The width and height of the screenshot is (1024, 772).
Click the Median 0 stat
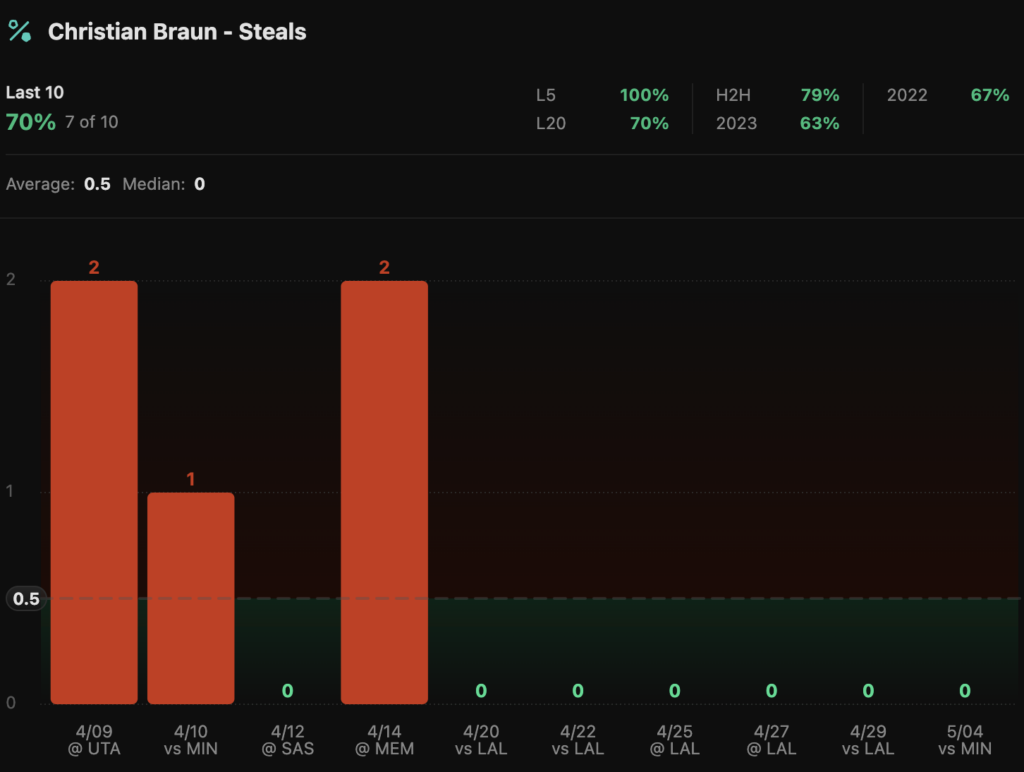coord(164,184)
